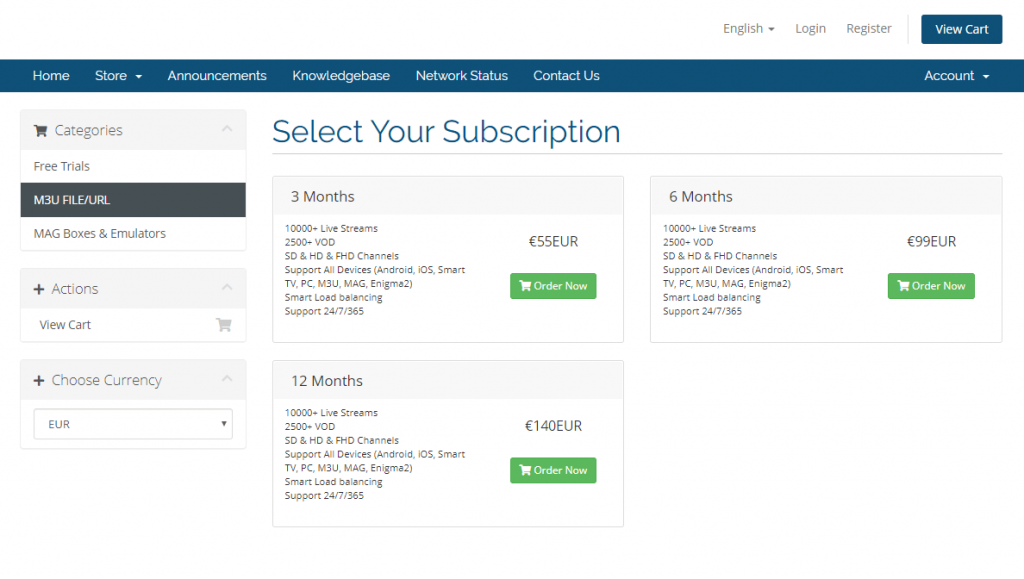Collapse the Choose Currency panel chevron
Viewport: 1024px width, 579px height.
(227, 379)
